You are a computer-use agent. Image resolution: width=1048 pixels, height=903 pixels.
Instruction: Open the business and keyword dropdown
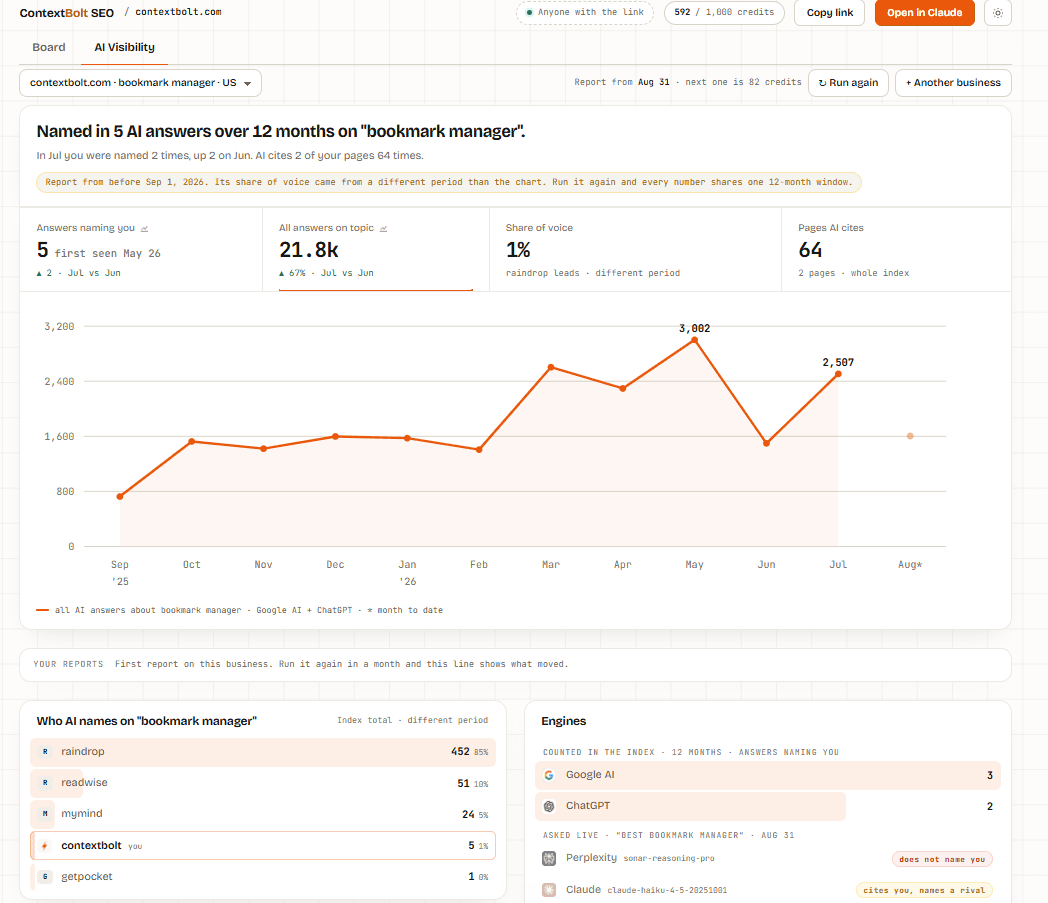[140, 83]
